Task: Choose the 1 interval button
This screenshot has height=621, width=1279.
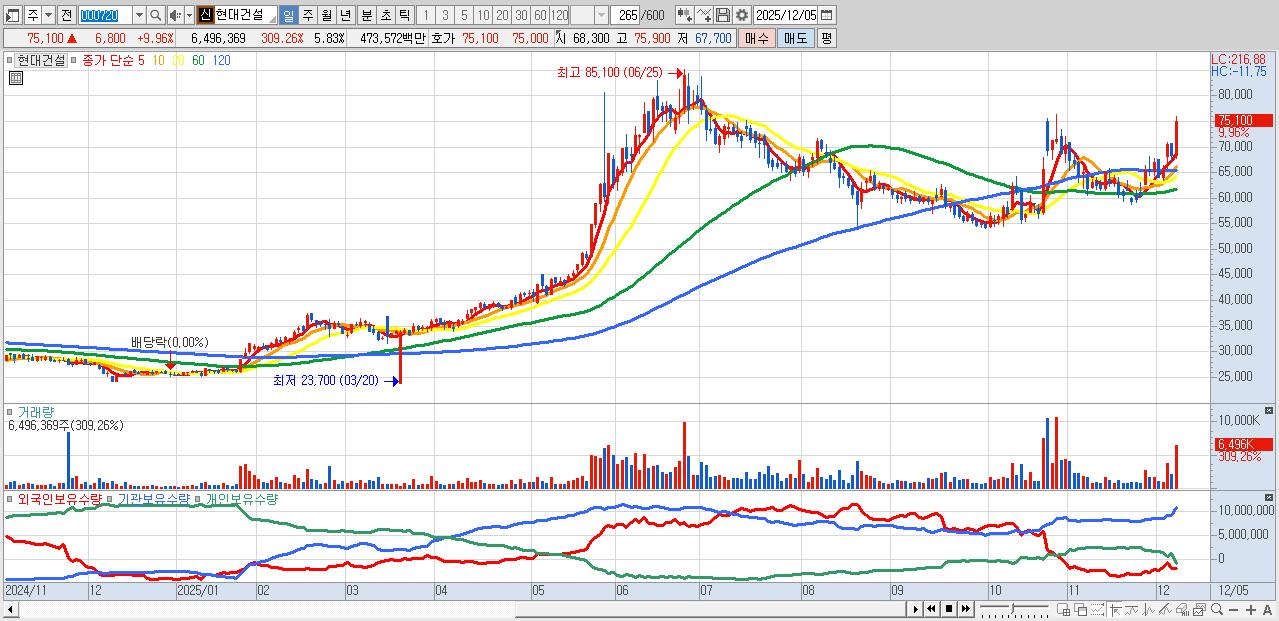Action: [x=425, y=15]
